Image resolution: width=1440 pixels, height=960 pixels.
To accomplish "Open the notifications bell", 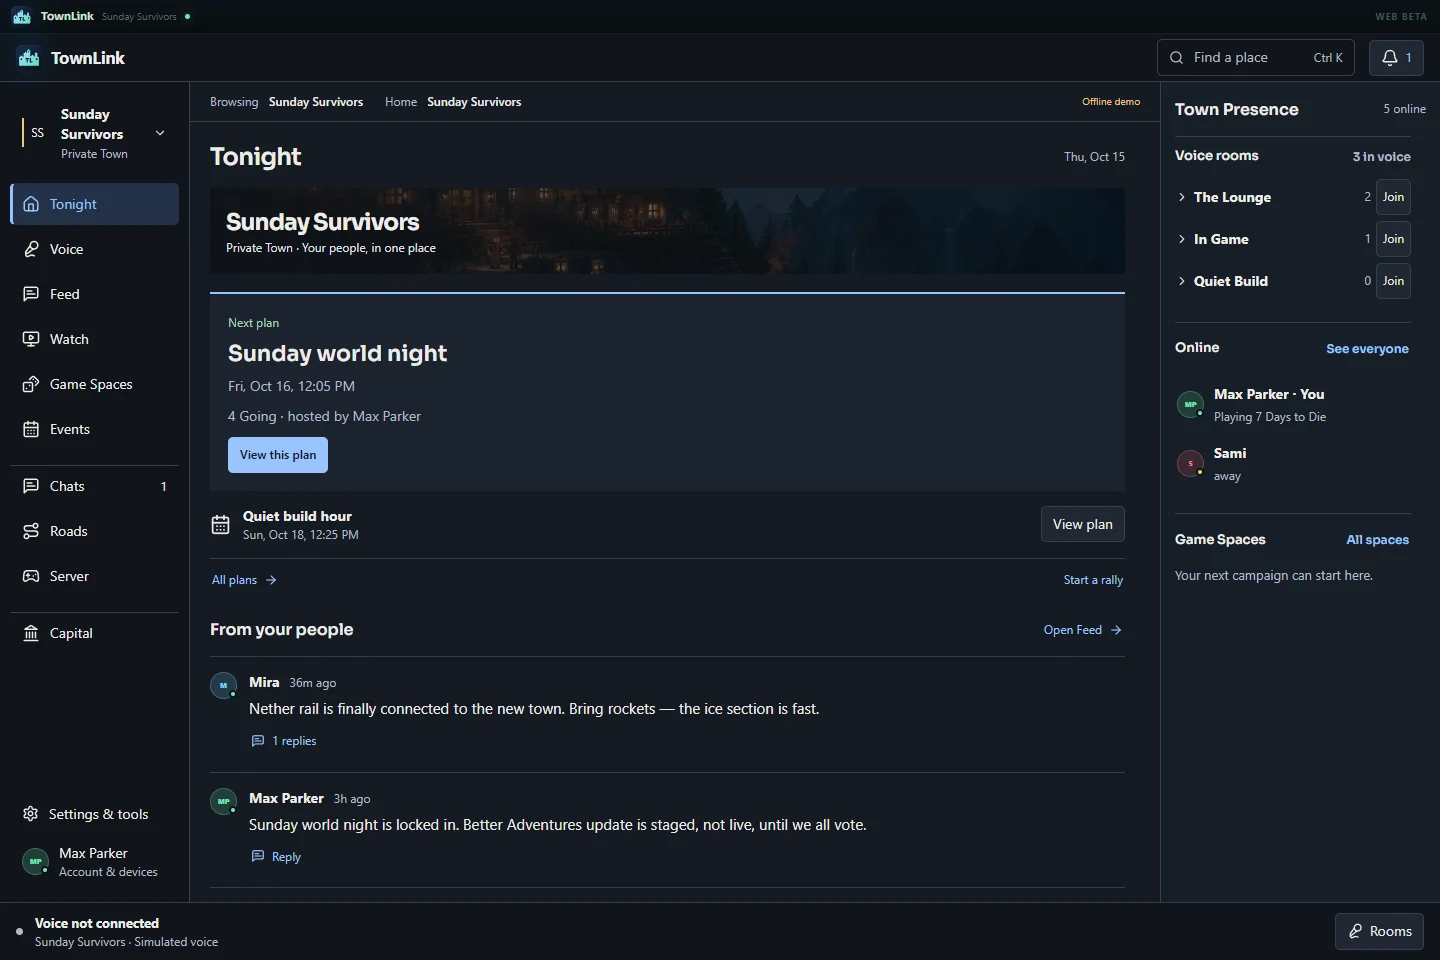I will 1396,58.
